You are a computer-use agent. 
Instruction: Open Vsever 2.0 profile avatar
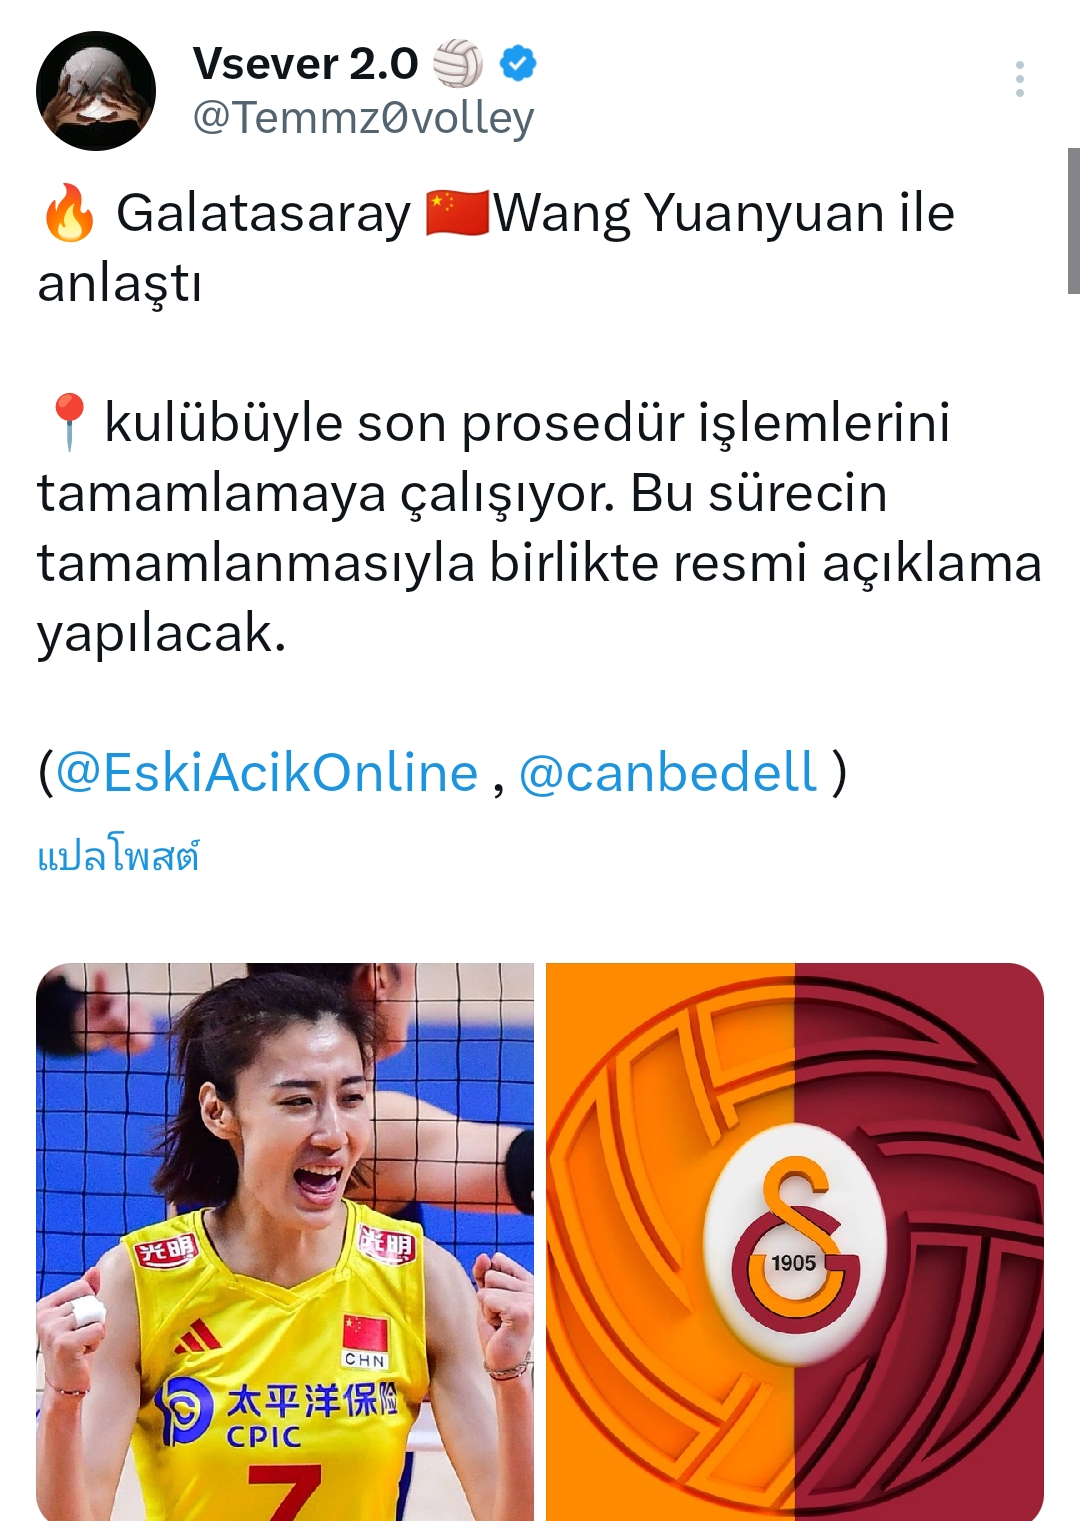click(x=96, y=91)
